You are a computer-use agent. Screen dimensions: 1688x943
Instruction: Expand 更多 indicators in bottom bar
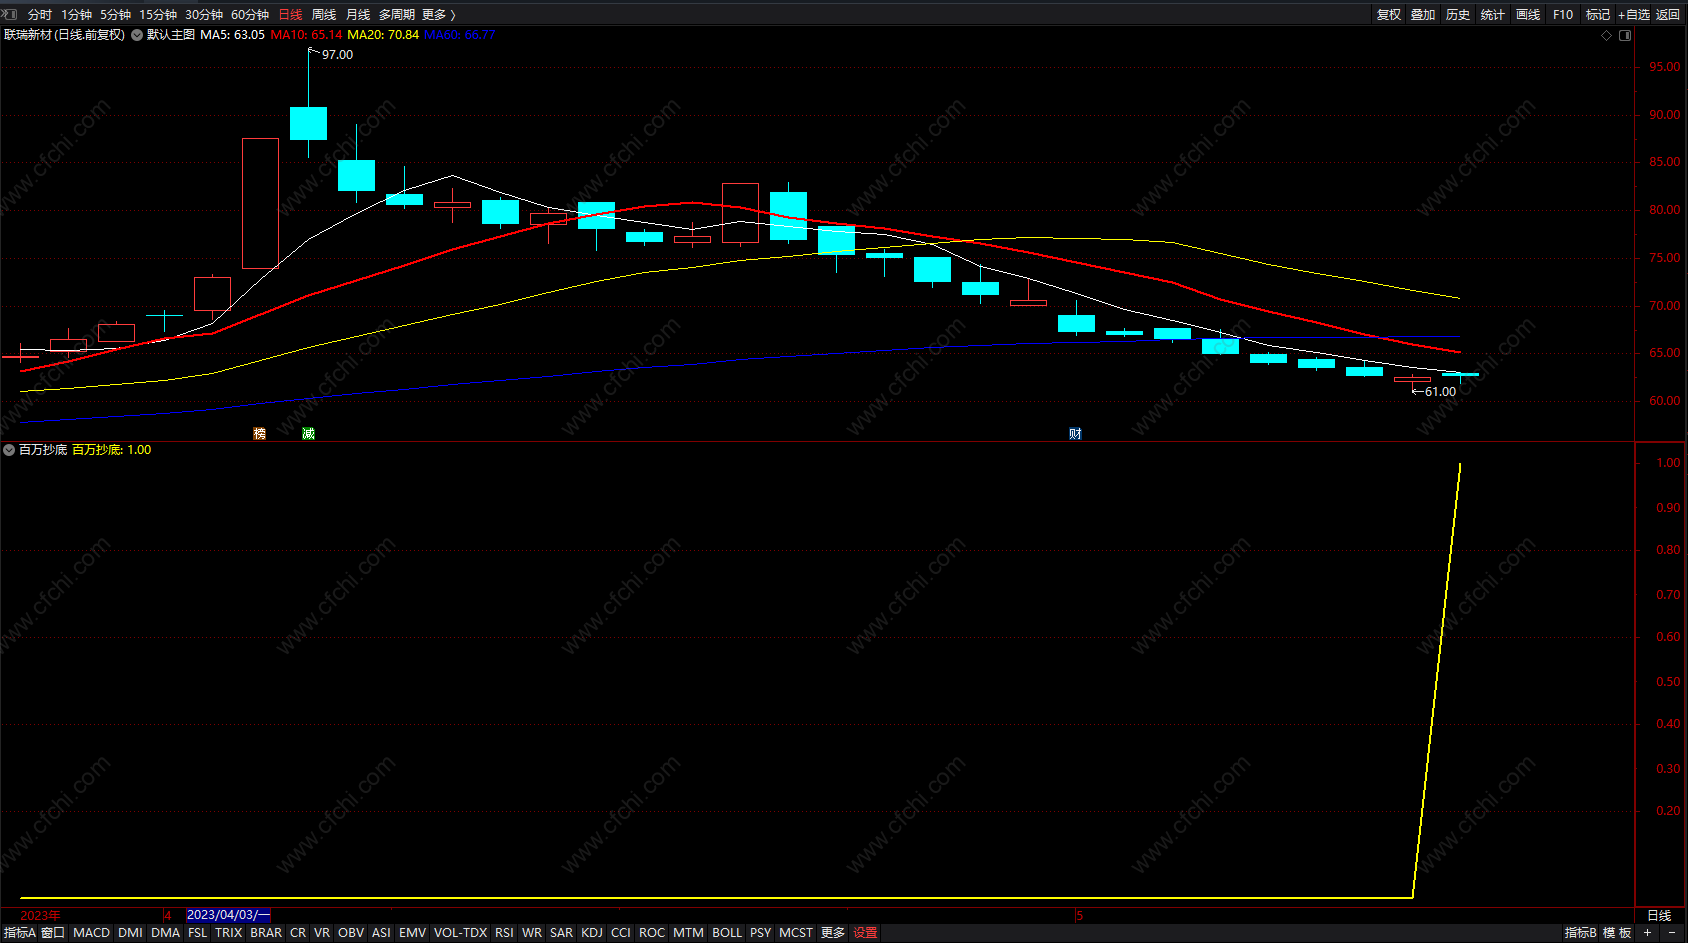(x=833, y=933)
